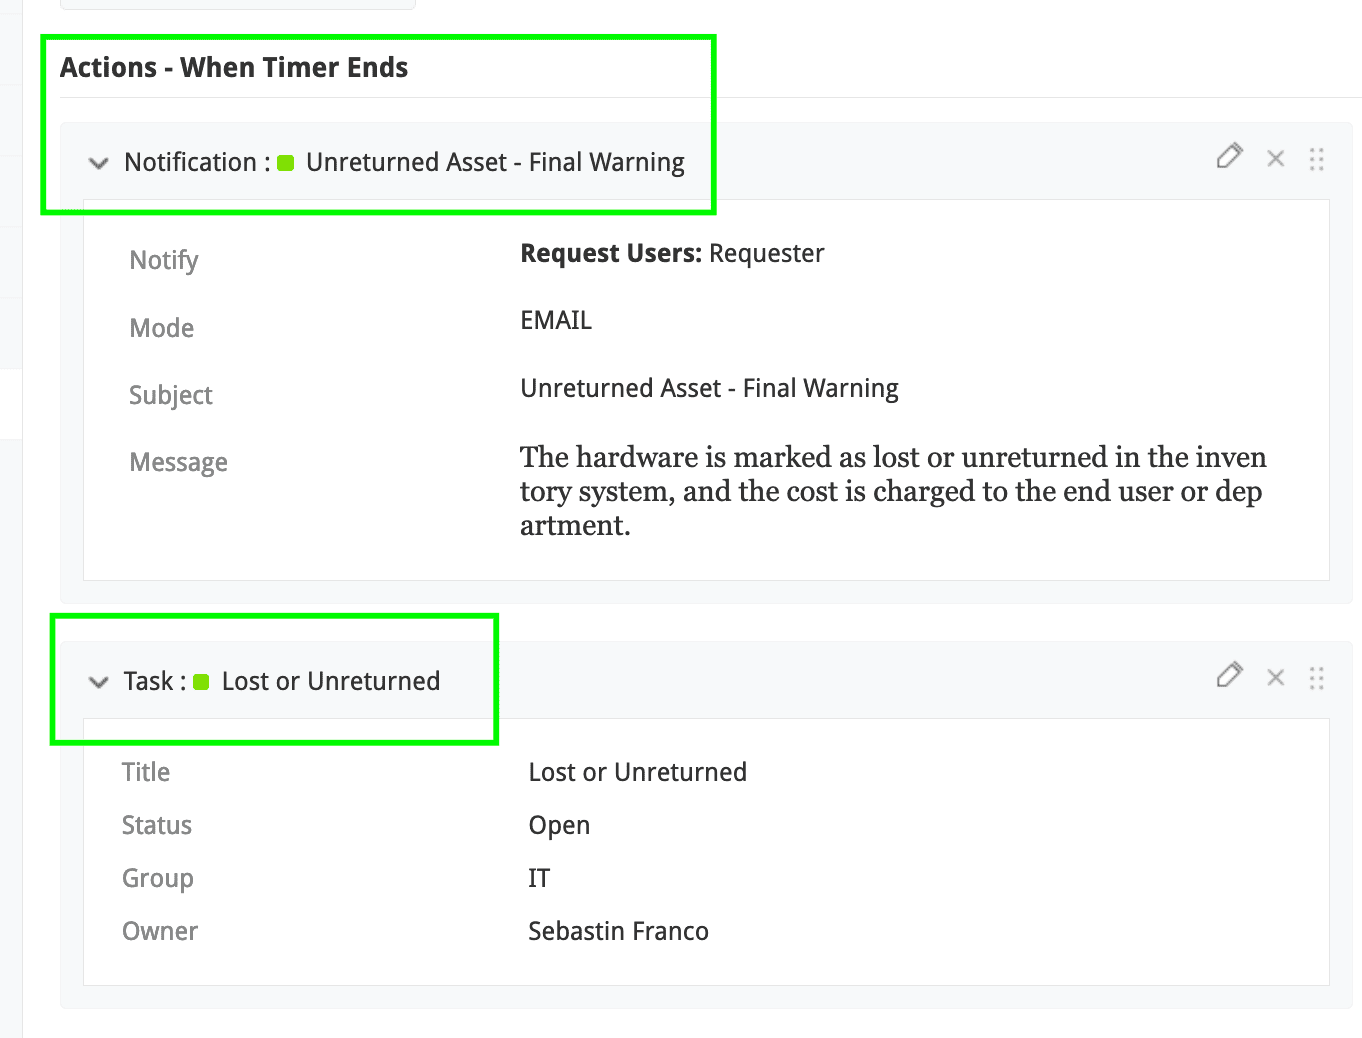
Task: Grab the drag handle of the Notification action
Action: point(1316,159)
